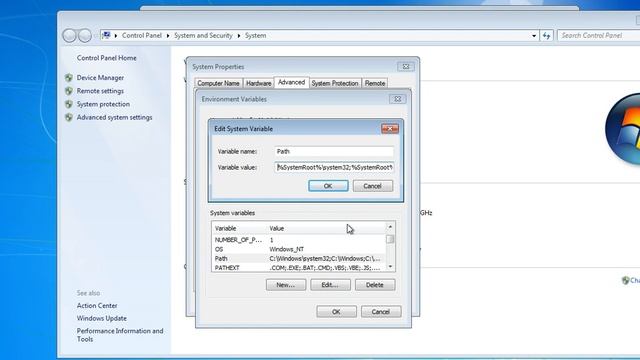Click the Variable value text field
The height and width of the screenshot is (360, 640).
[334, 167]
